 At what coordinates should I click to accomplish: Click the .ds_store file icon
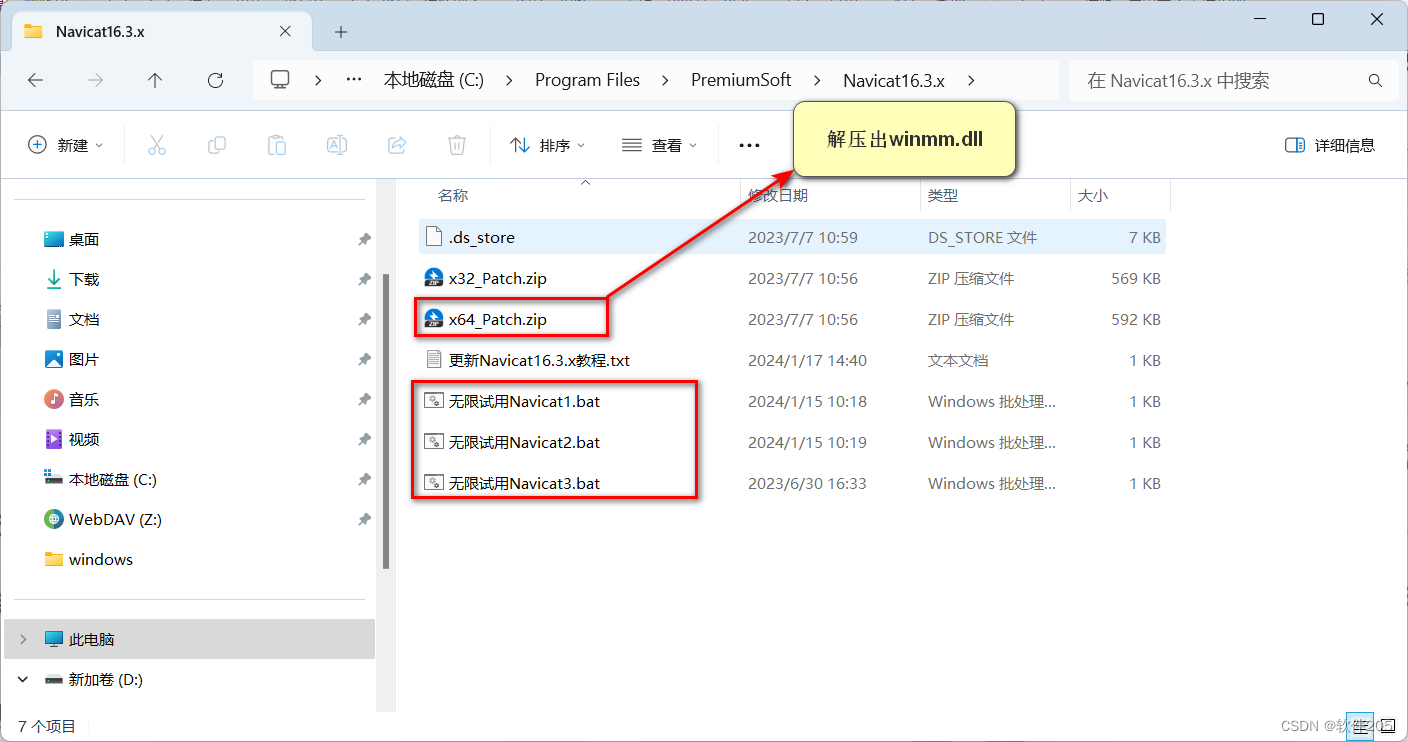coord(434,237)
